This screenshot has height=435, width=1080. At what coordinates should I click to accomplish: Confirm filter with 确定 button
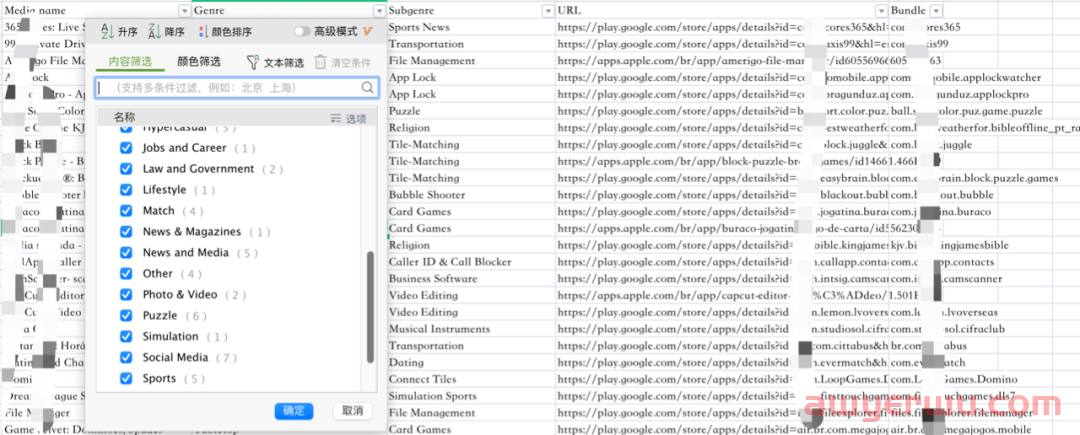[x=294, y=411]
